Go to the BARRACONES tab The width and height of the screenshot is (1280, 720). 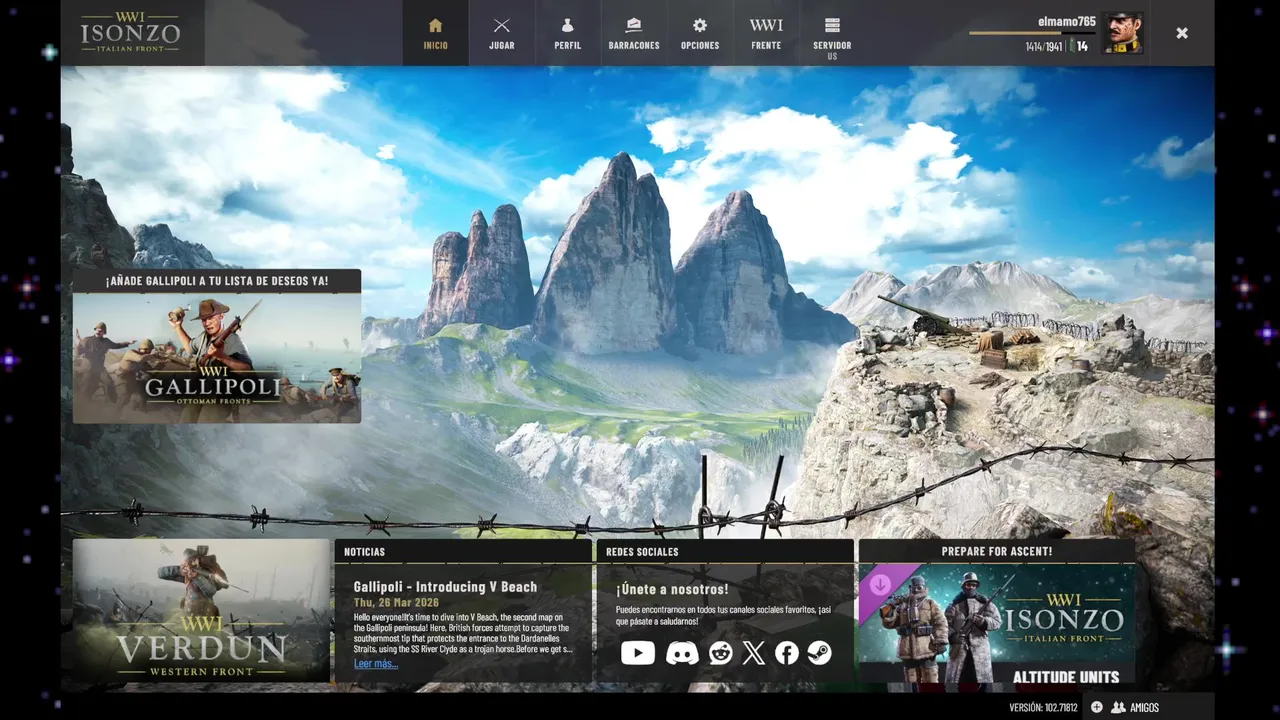point(633,33)
